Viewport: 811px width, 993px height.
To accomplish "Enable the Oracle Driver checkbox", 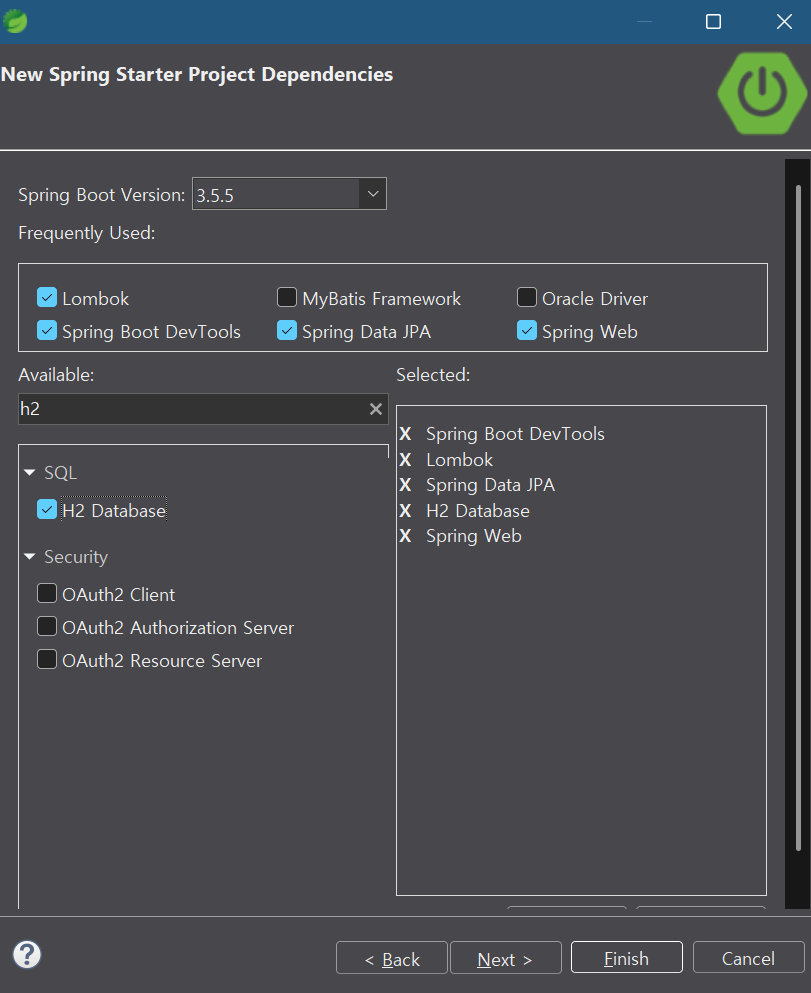I will 527,297.
